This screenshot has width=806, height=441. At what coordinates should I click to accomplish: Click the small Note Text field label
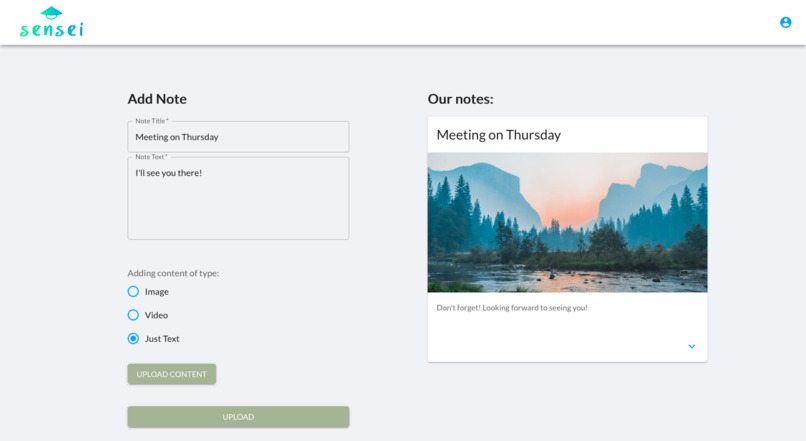point(151,157)
